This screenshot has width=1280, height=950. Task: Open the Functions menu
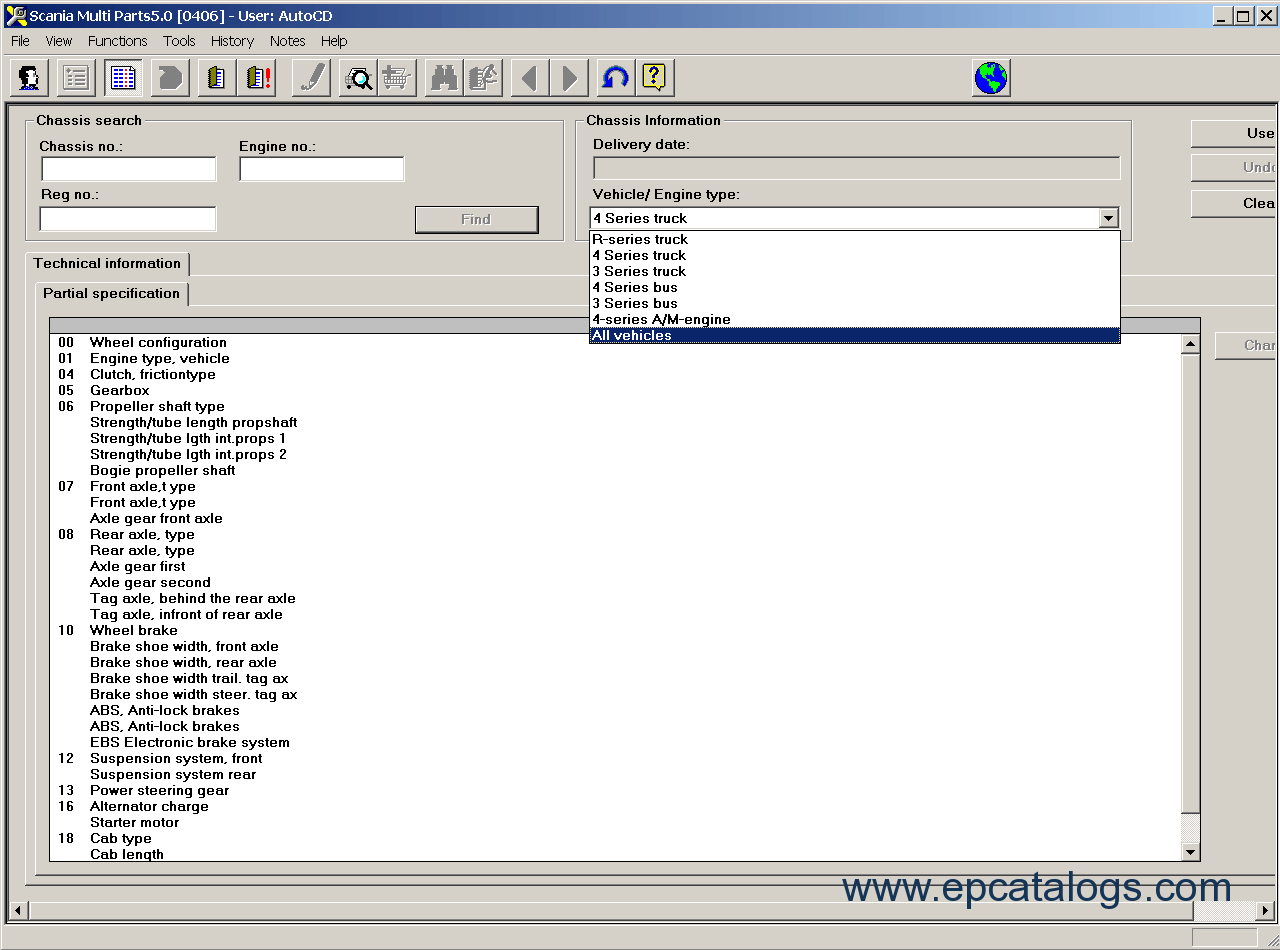tap(117, 41)
